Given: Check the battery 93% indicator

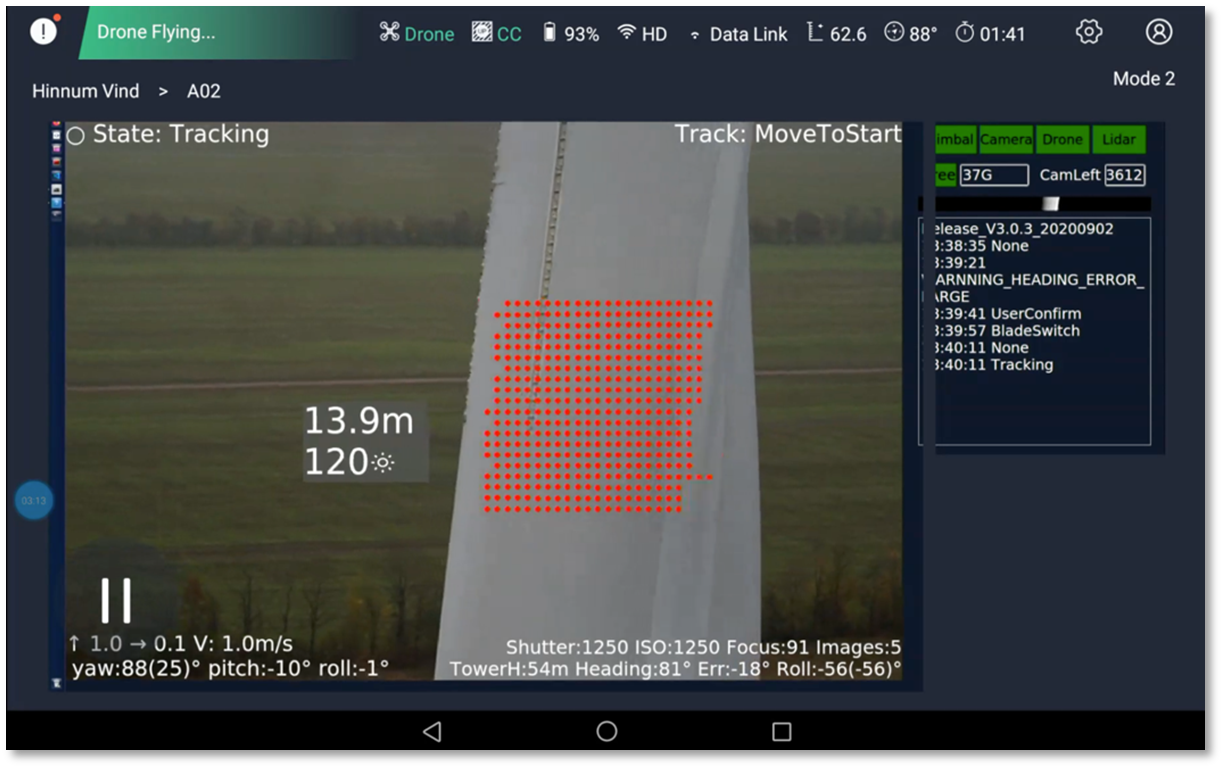Looking at the screenshot, I should (x=570, y=33).
